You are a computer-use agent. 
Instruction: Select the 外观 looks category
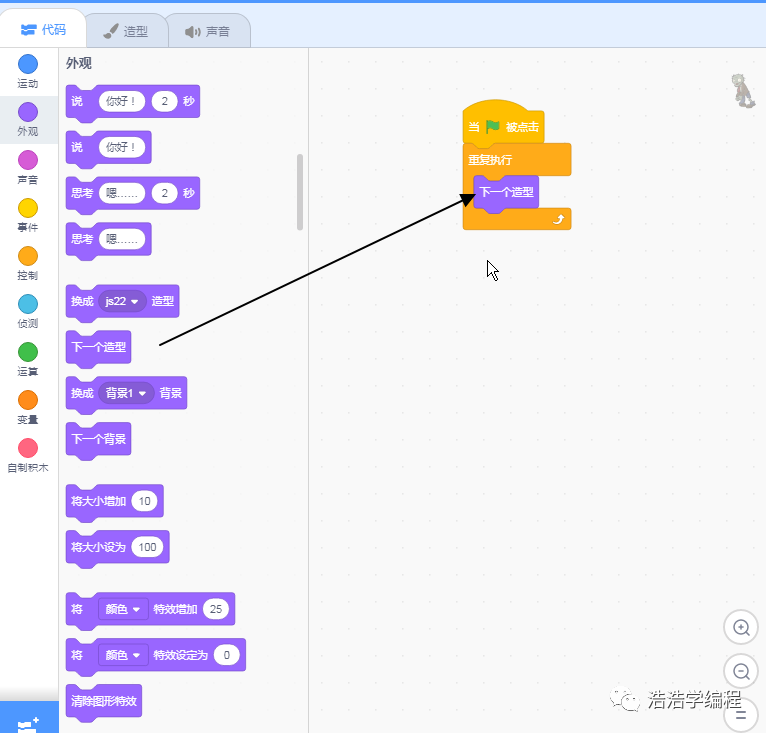(x=28, y=119)
